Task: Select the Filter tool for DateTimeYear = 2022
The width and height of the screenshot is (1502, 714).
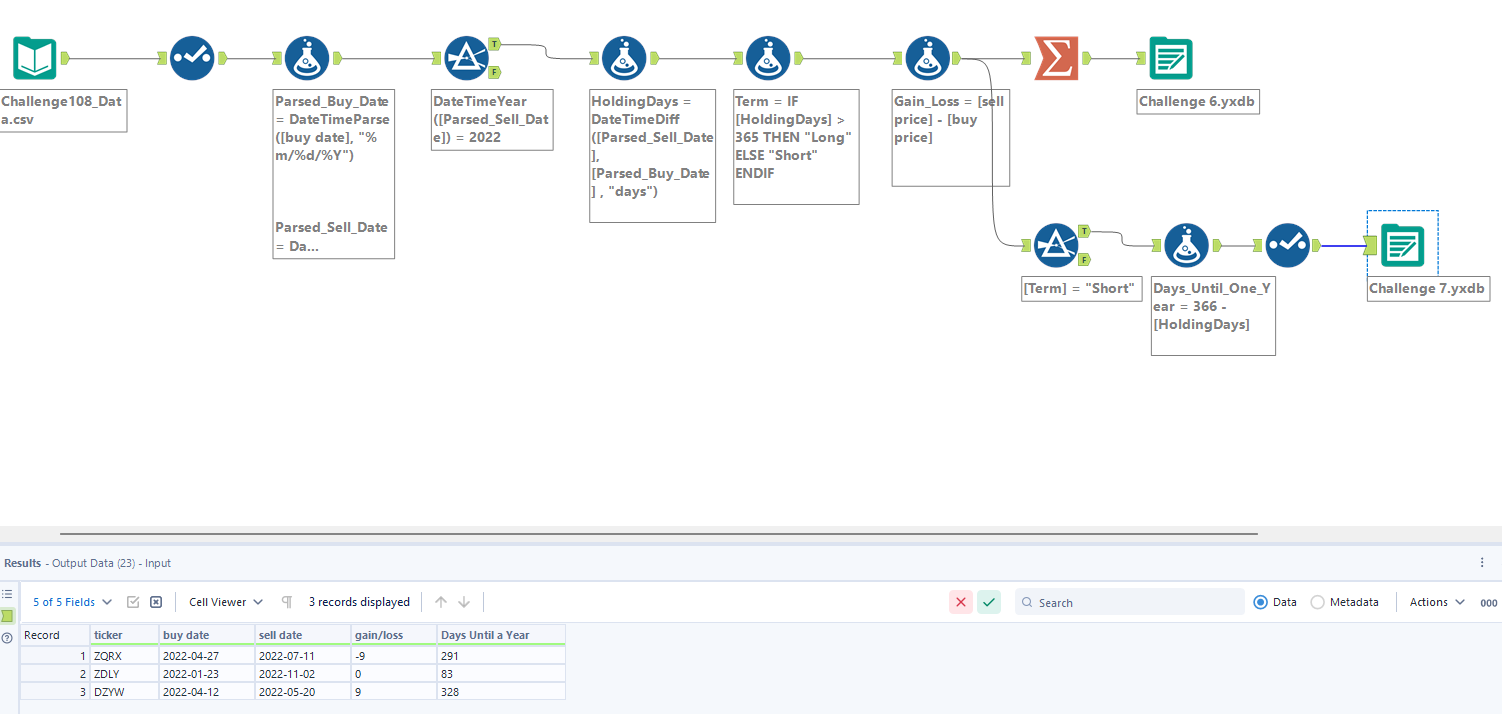Action: [x=466, y=58]
